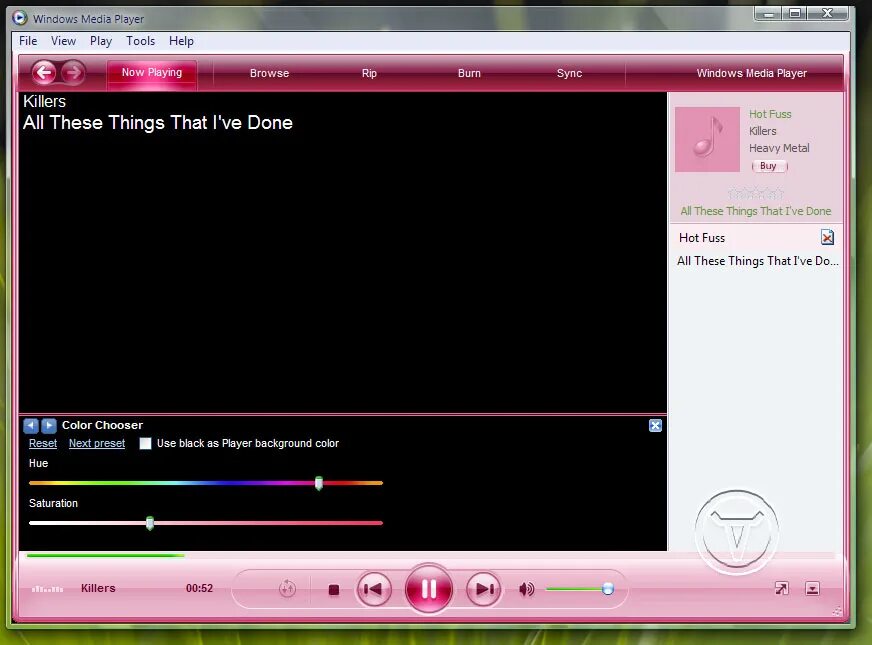Click the Killers artist name in info pane
Screen dimensions: 872x645
coord(762,131)
